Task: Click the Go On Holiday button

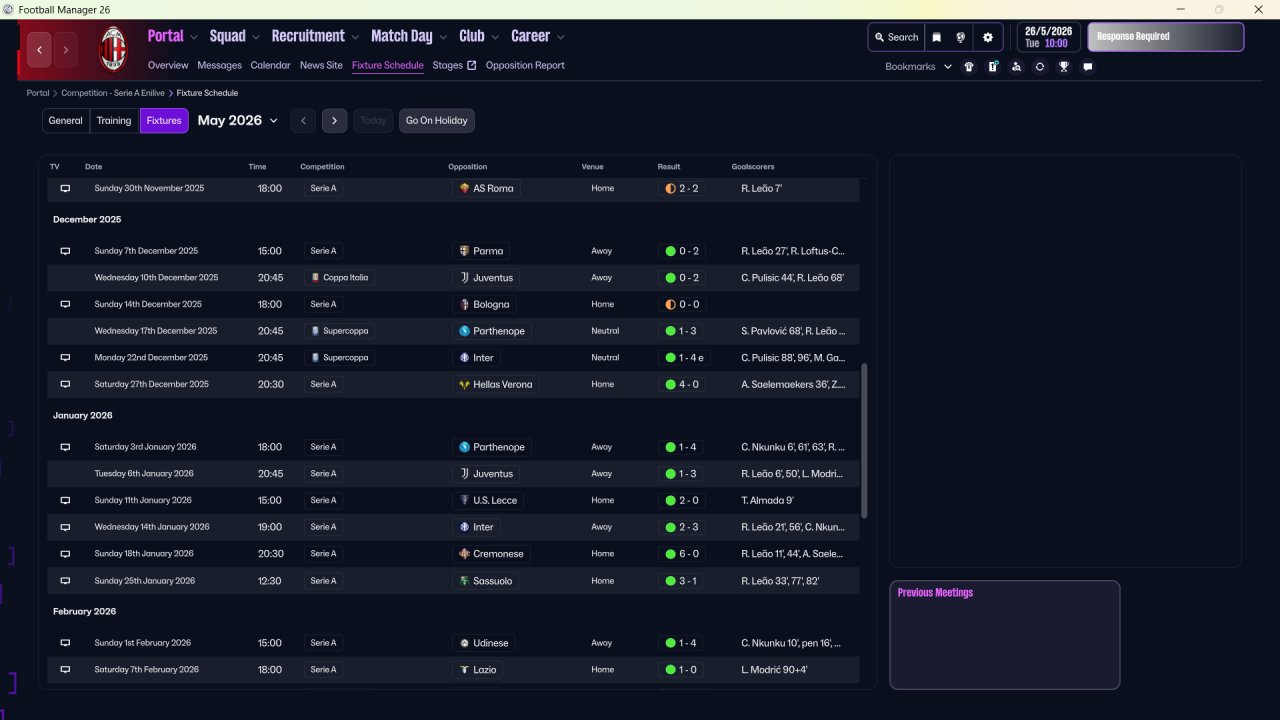Action: (437, 121)
